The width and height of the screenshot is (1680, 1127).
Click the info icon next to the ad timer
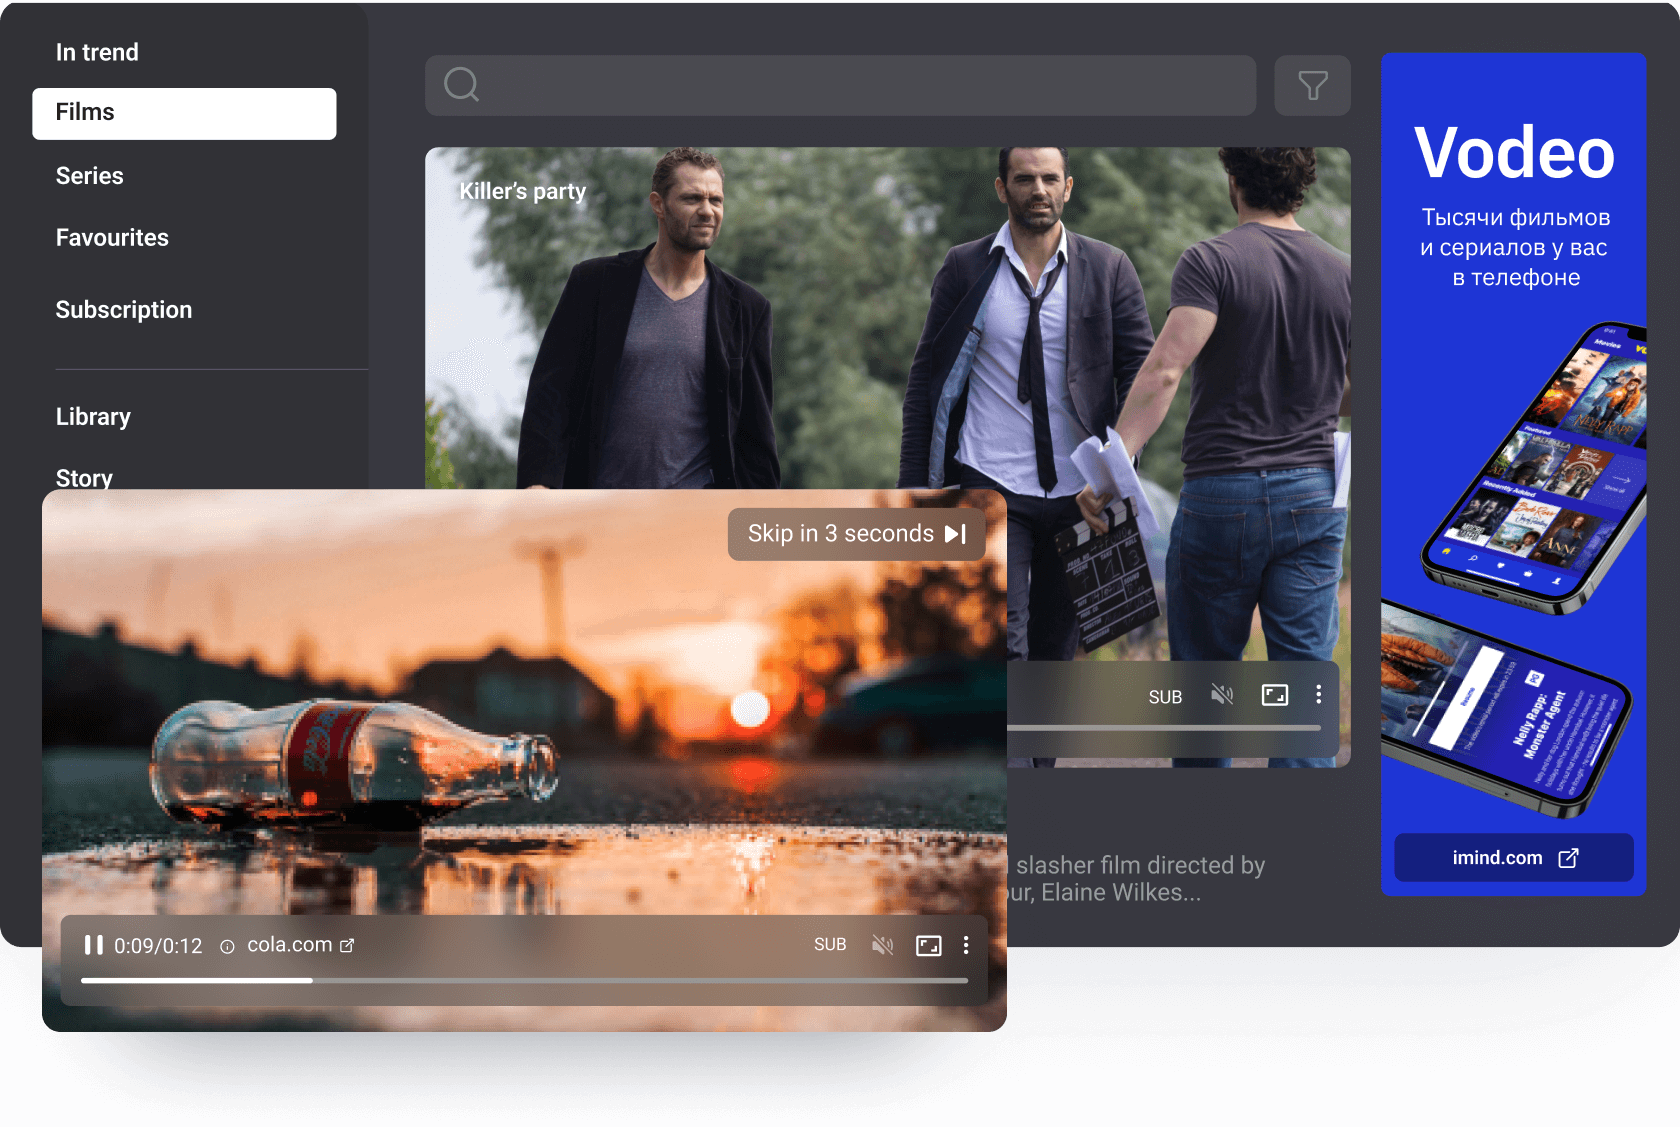coord(227,946)
